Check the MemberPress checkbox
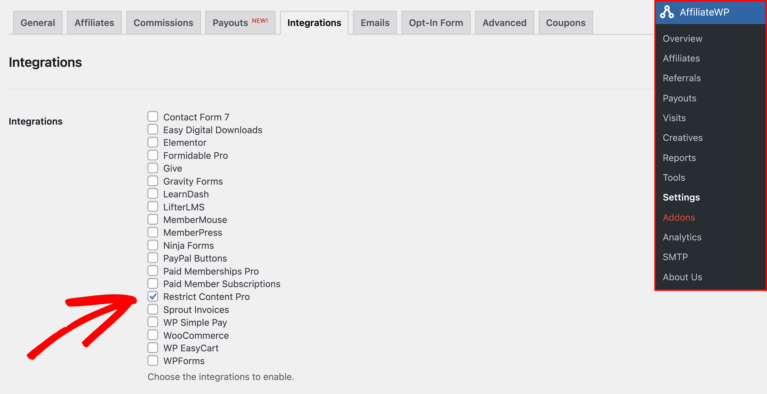Screen dimensions: 767x394 153,232
